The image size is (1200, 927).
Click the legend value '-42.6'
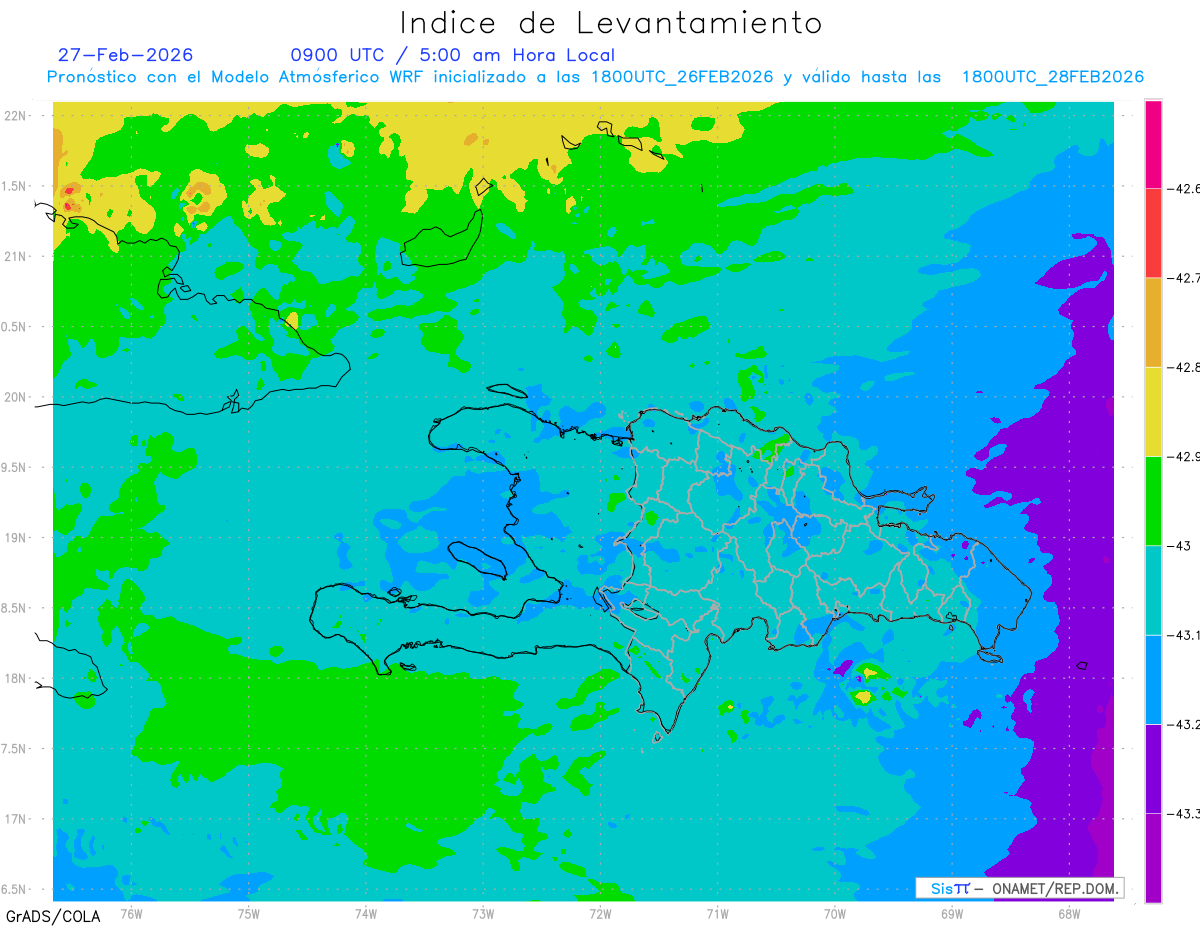[x=1184, y=188]
